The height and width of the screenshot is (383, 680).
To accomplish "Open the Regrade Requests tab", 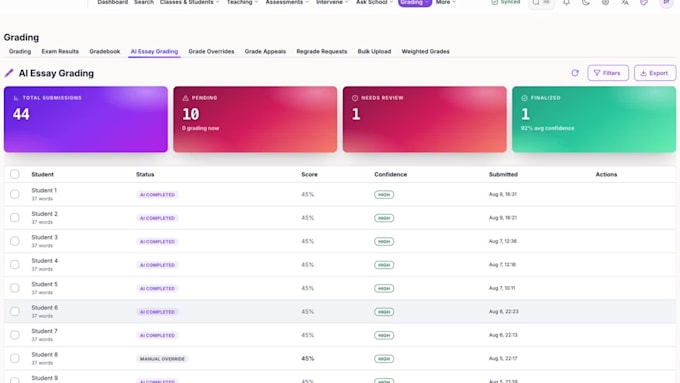I will (x=322, y=51).
